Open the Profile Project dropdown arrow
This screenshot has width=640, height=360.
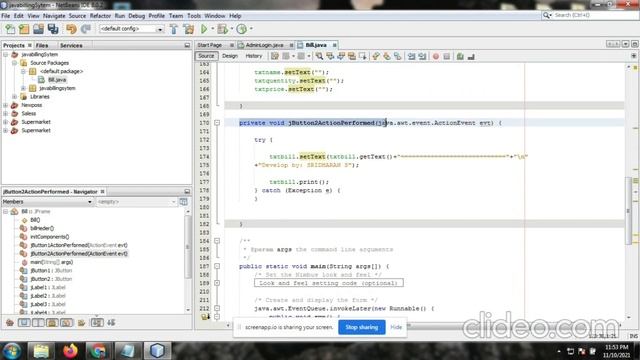click(x=251, y=29)
